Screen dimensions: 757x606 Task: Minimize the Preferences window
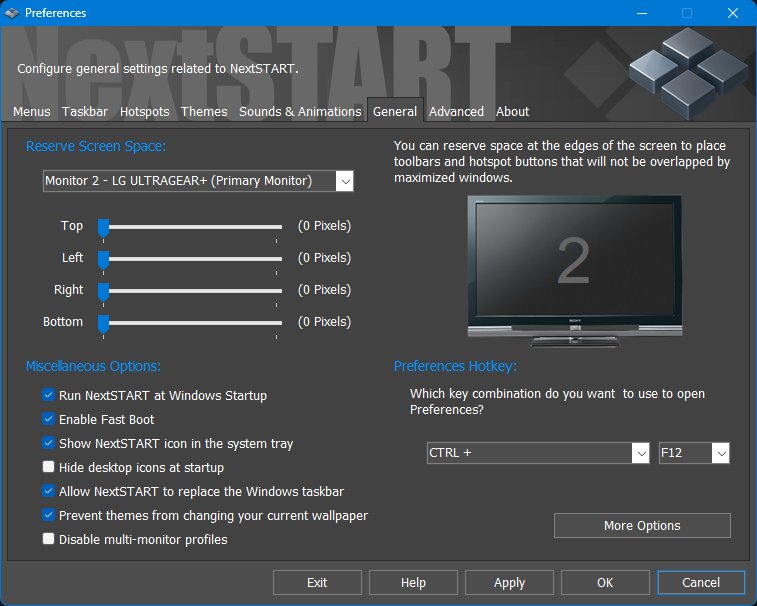[x=642, y=13]
